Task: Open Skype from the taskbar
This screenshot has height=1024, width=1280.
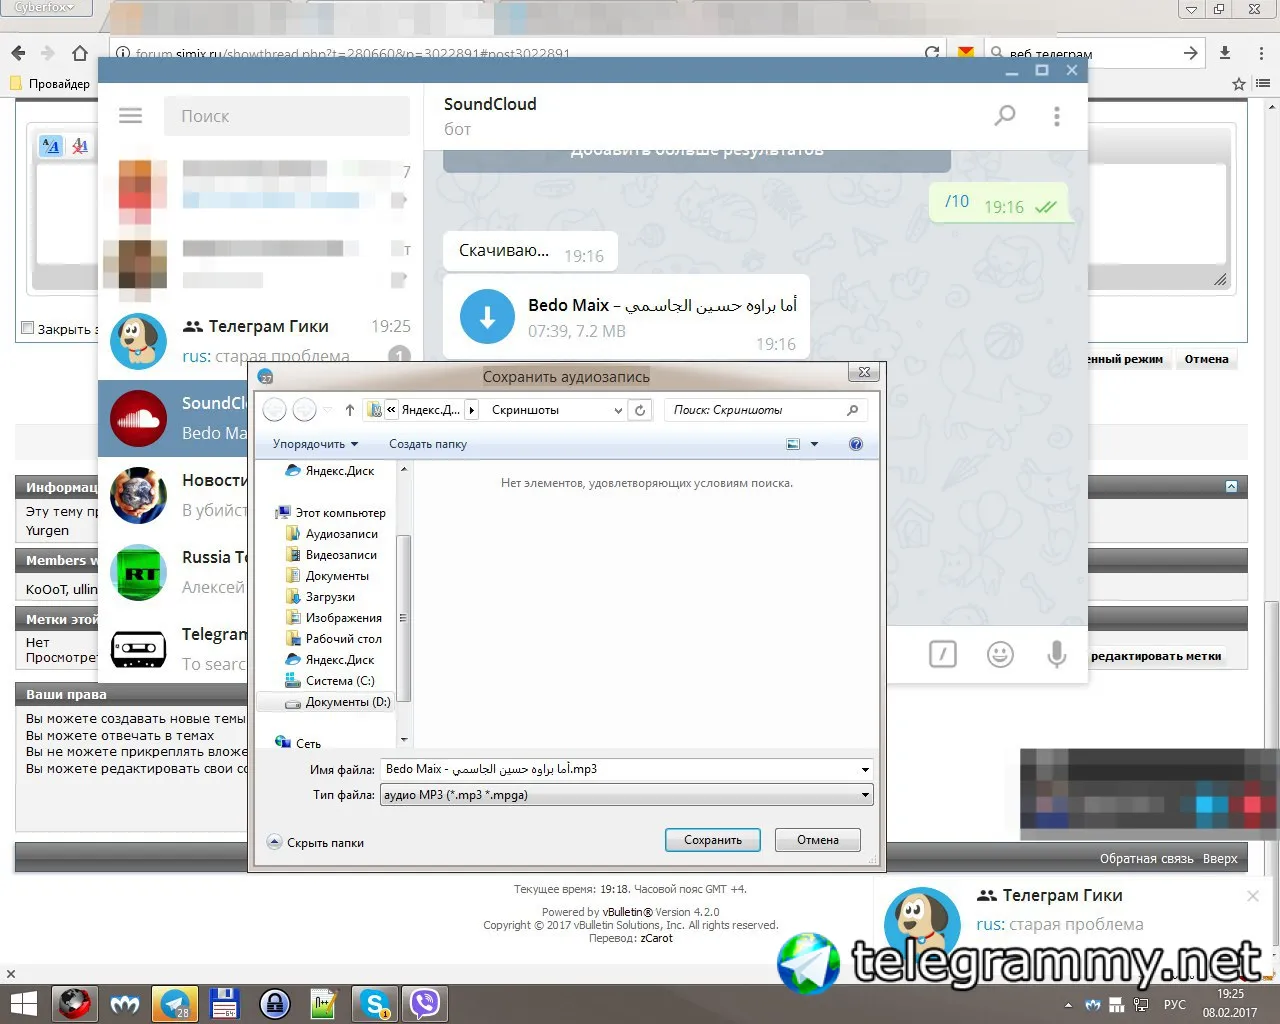Action: pyautogui.click(x=374, y=1003)
